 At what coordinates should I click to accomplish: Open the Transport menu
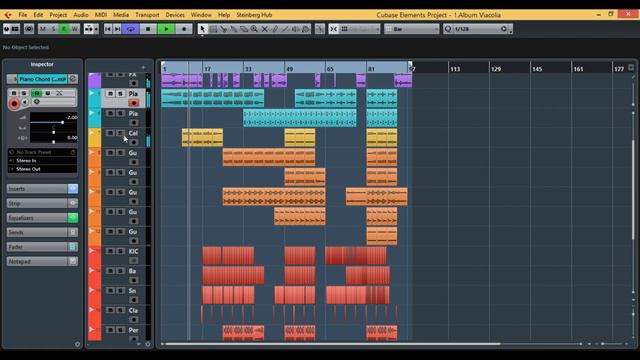coord(147,15)
